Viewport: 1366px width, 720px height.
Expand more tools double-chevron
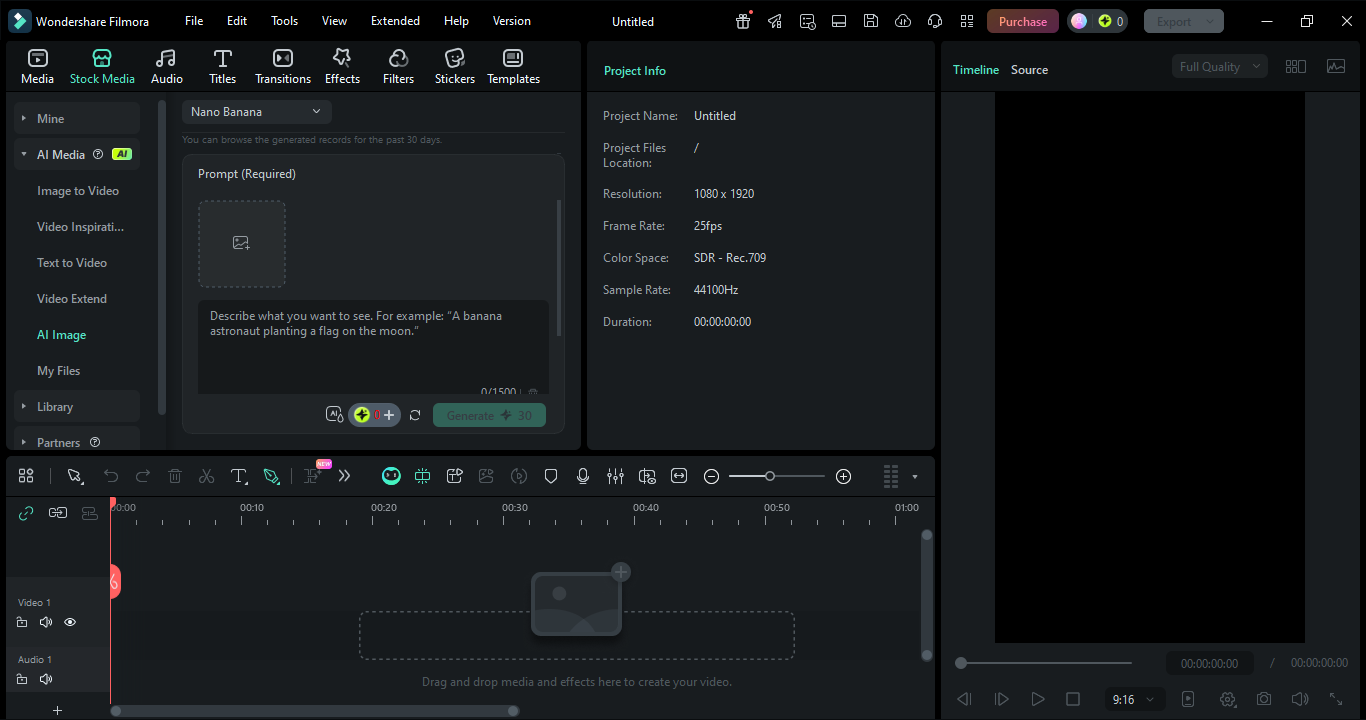click(345, 476)
